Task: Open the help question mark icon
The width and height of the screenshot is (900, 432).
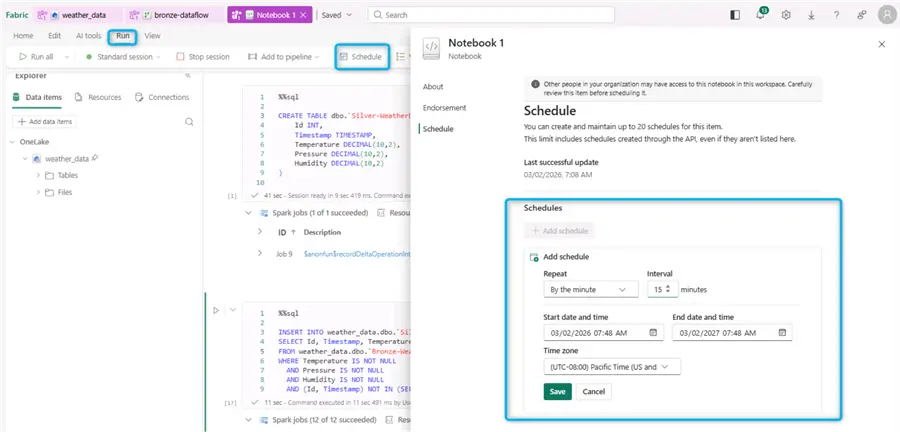Action: [836, 15]
